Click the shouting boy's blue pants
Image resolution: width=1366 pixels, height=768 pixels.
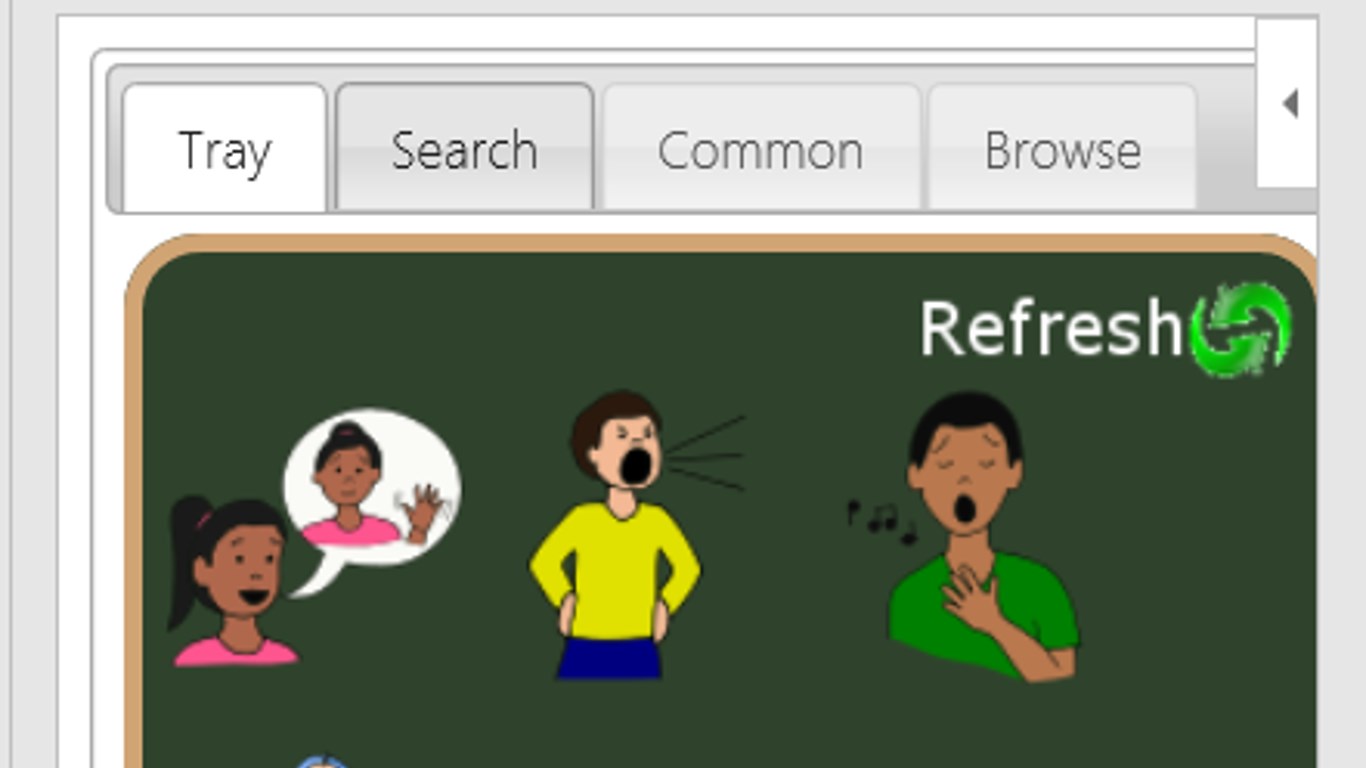click(x=609, y=658)
